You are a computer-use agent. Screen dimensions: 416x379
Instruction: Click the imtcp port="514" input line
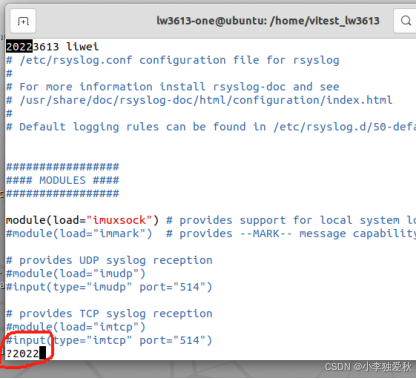tap(109, 340)
